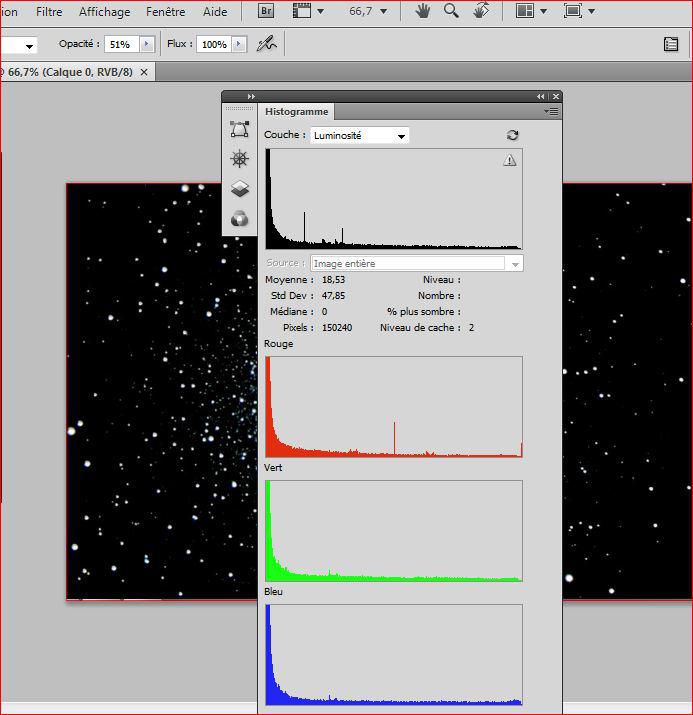Open the Couche Luminosité dropdown

coord(360,135)
